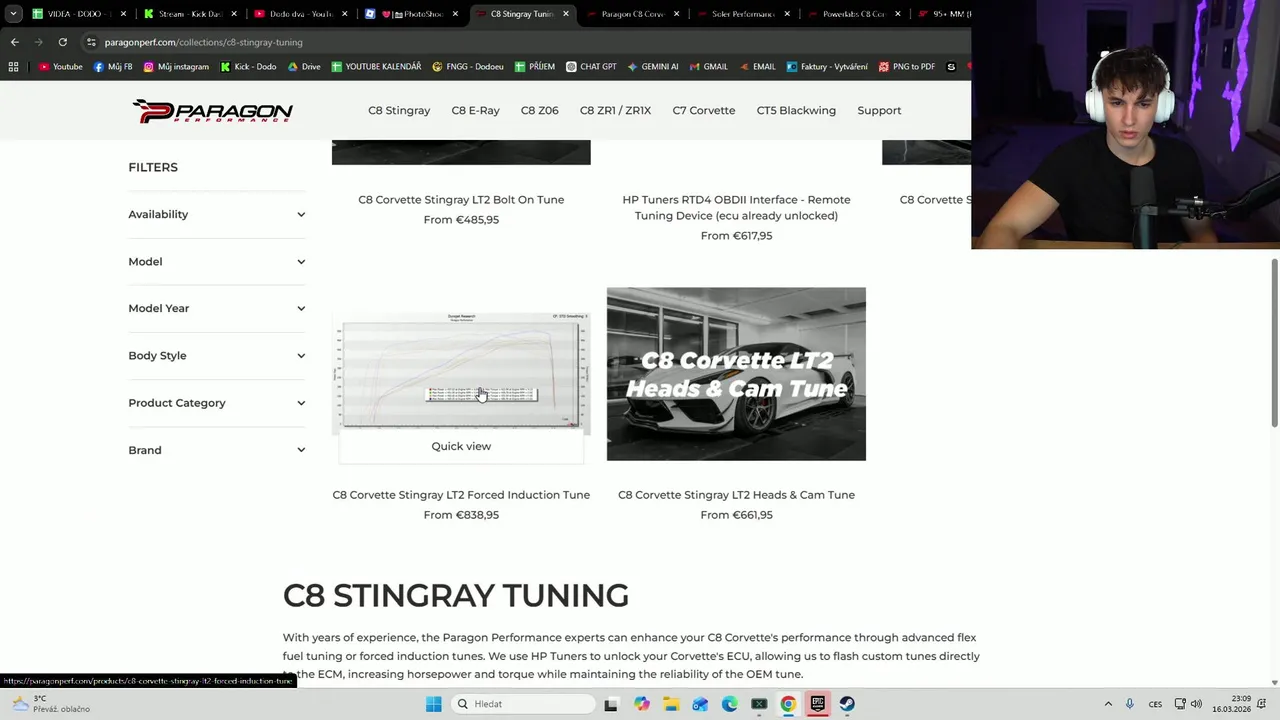This screenshot has height=720, width=1280.
Task: Open the Kick - Dodo bookmark
Action: point(248,67)
